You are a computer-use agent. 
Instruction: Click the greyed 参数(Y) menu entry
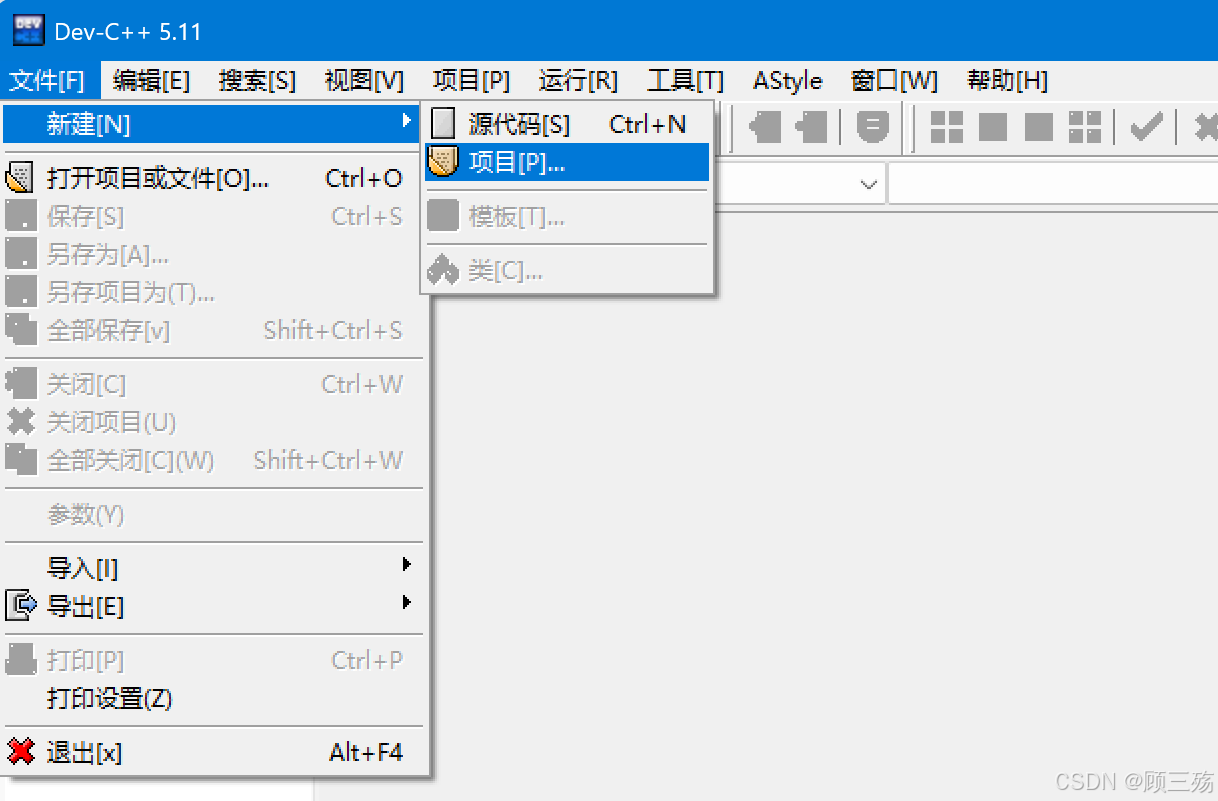click(x=213, y=514)
